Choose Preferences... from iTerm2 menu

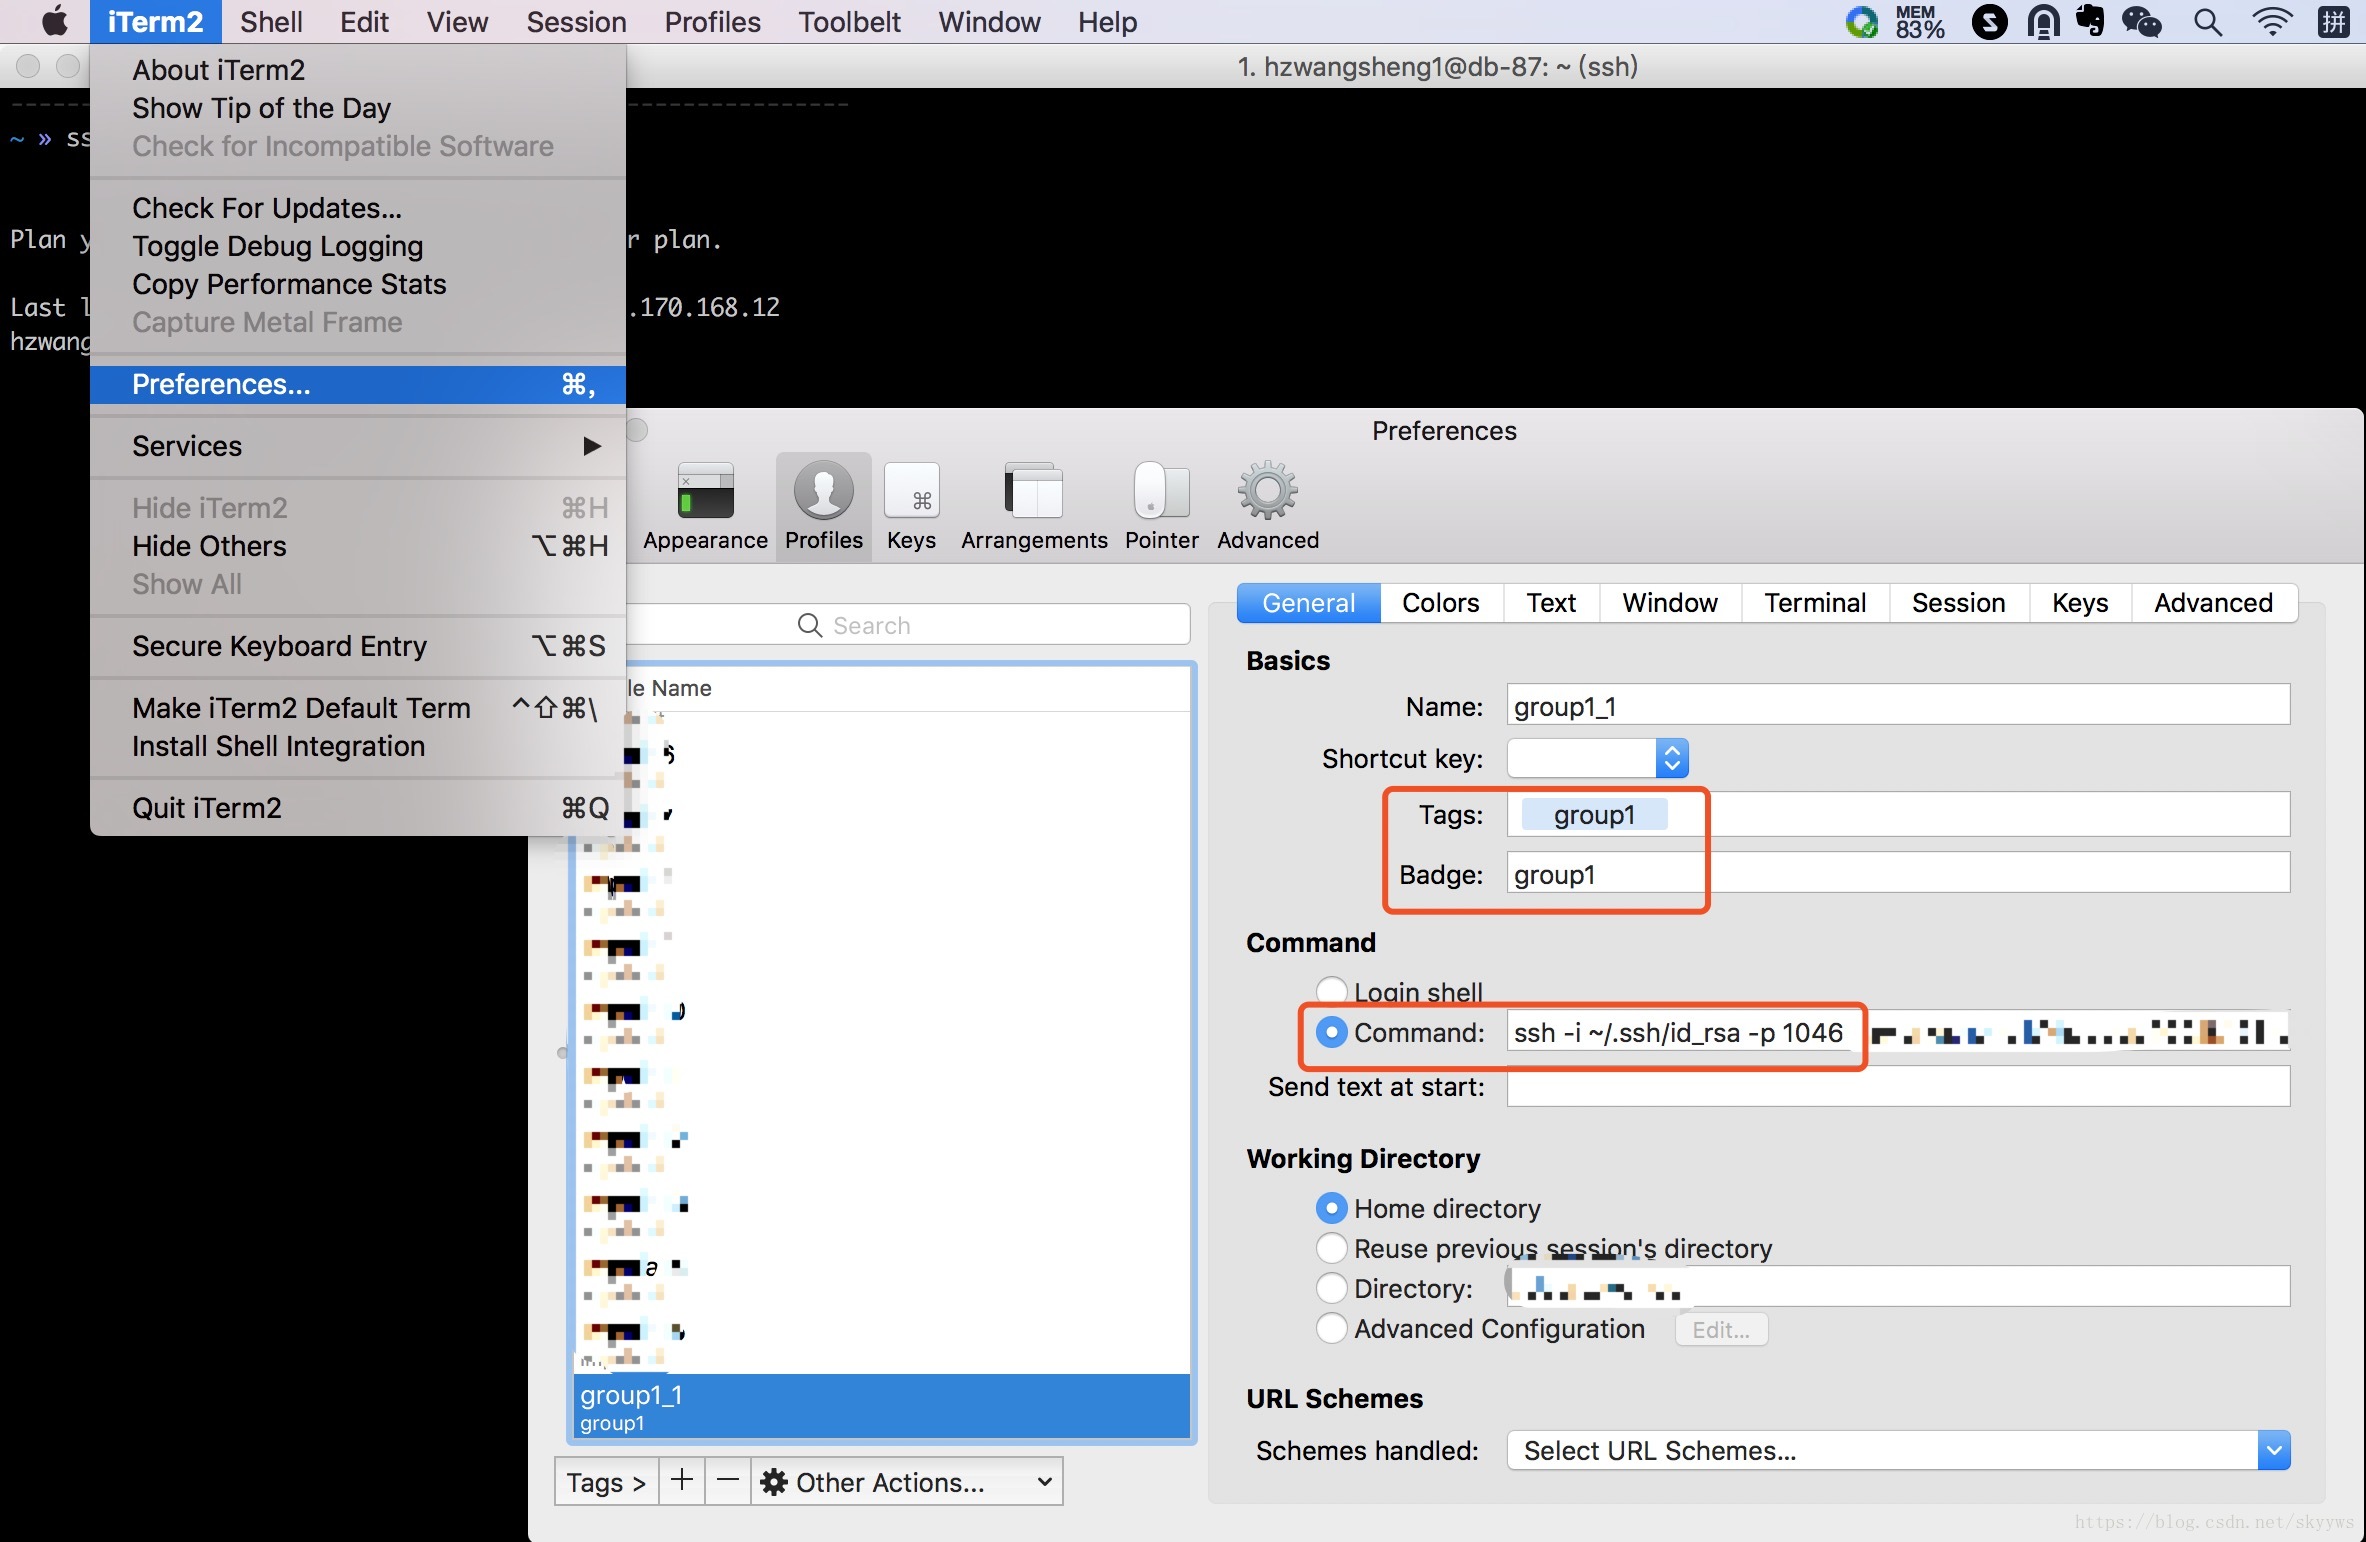357,384
